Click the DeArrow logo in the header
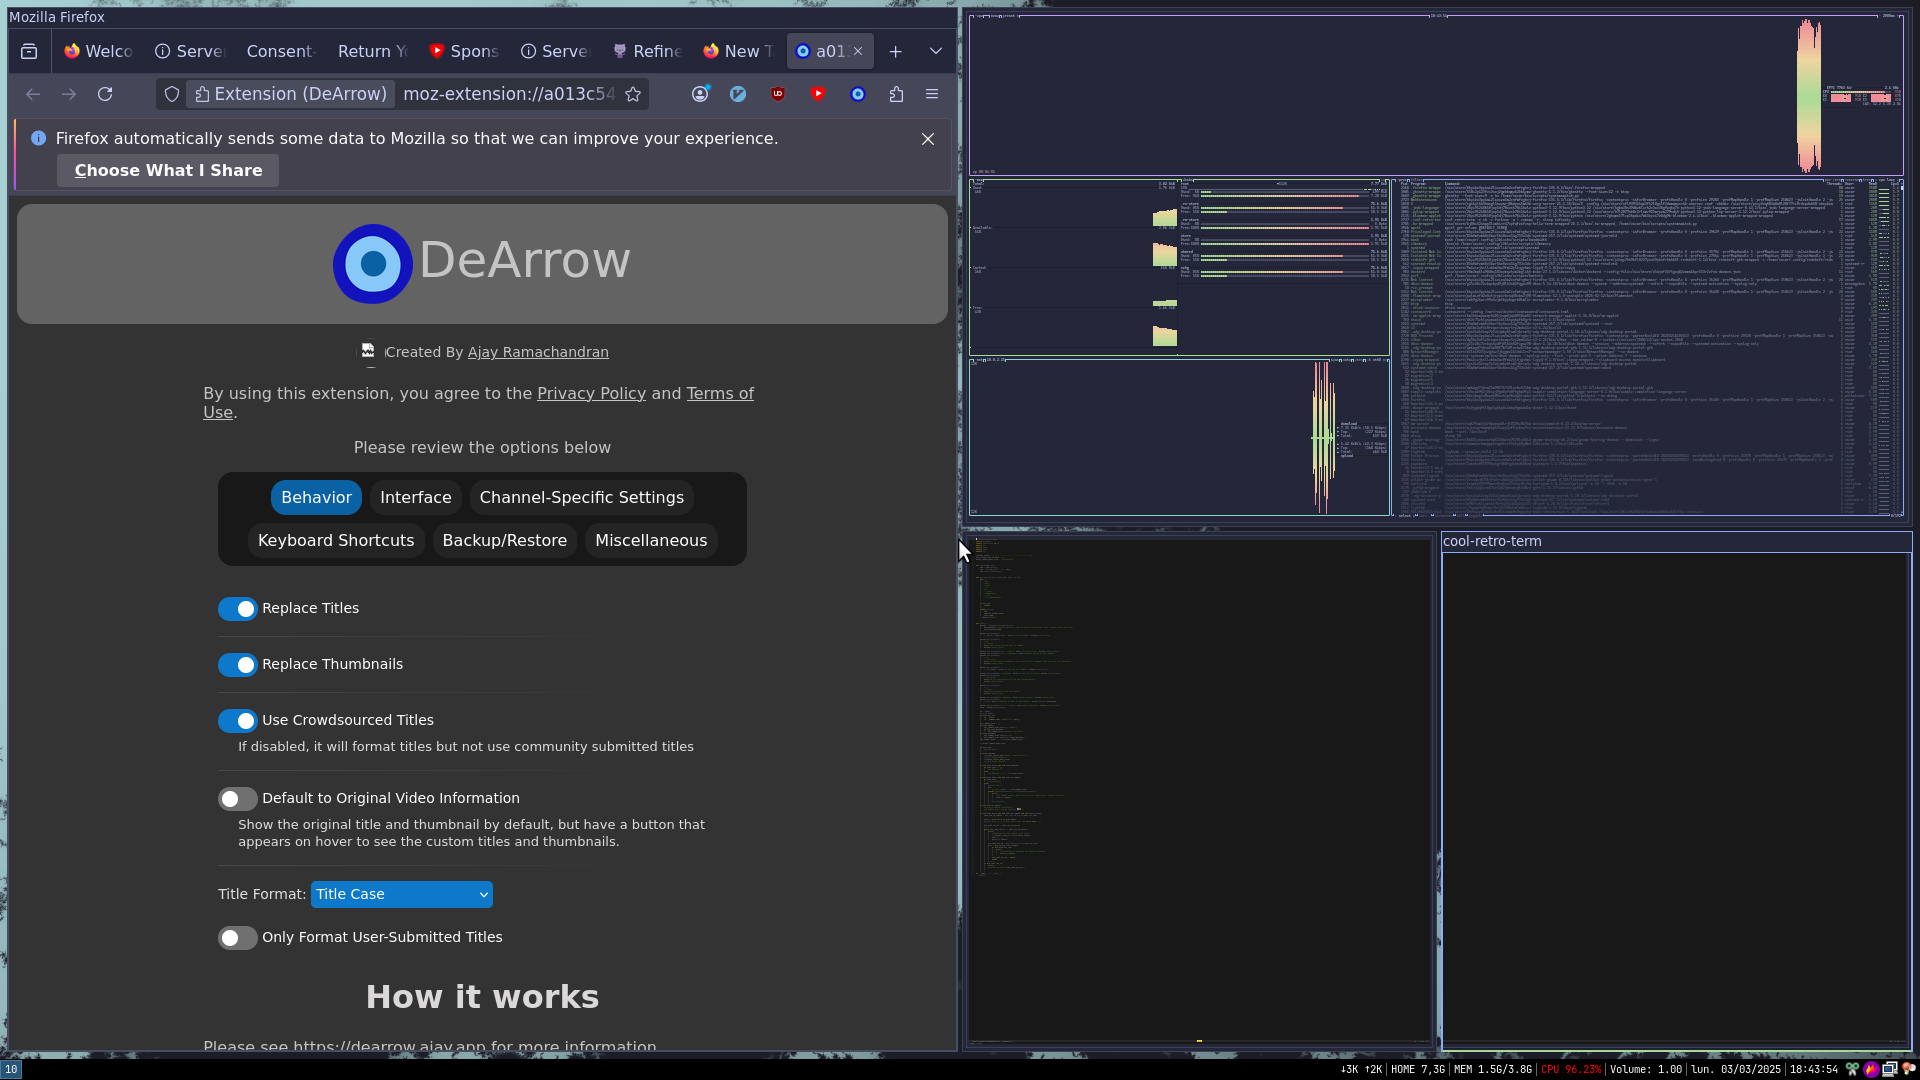Screen dimensions: 1920x1080 pyautogui.click(x=373, y=263)
